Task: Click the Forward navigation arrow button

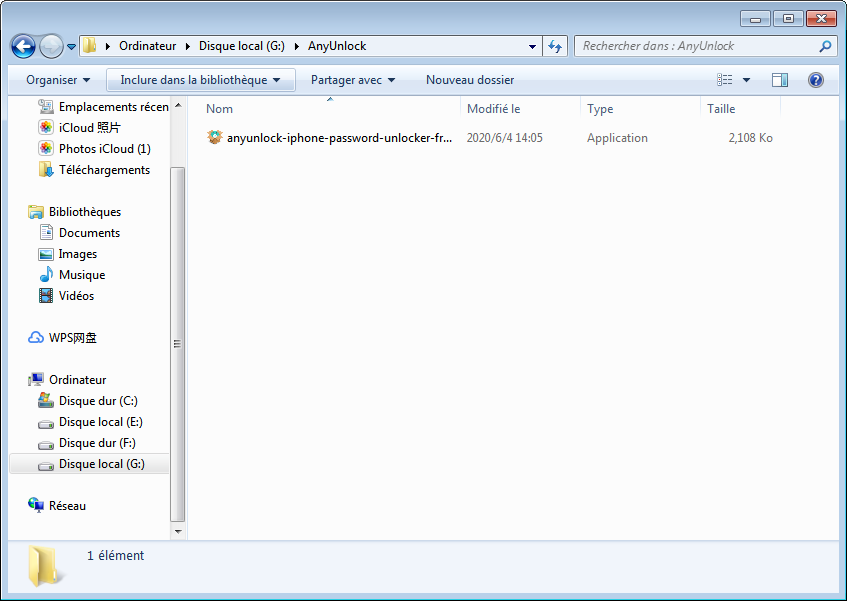Action: 51,46
